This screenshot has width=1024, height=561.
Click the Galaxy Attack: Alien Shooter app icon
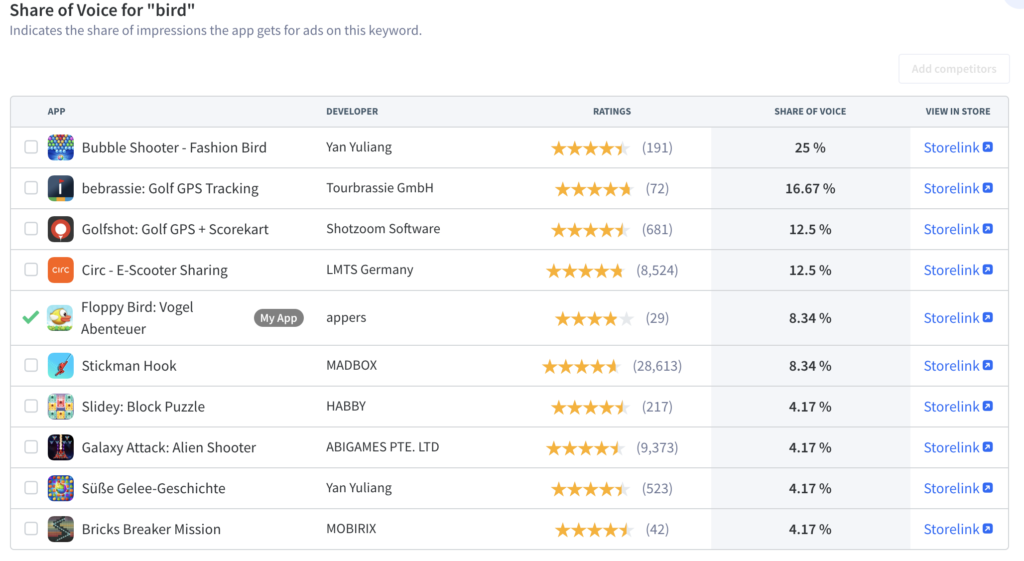(x=61, y=447)
